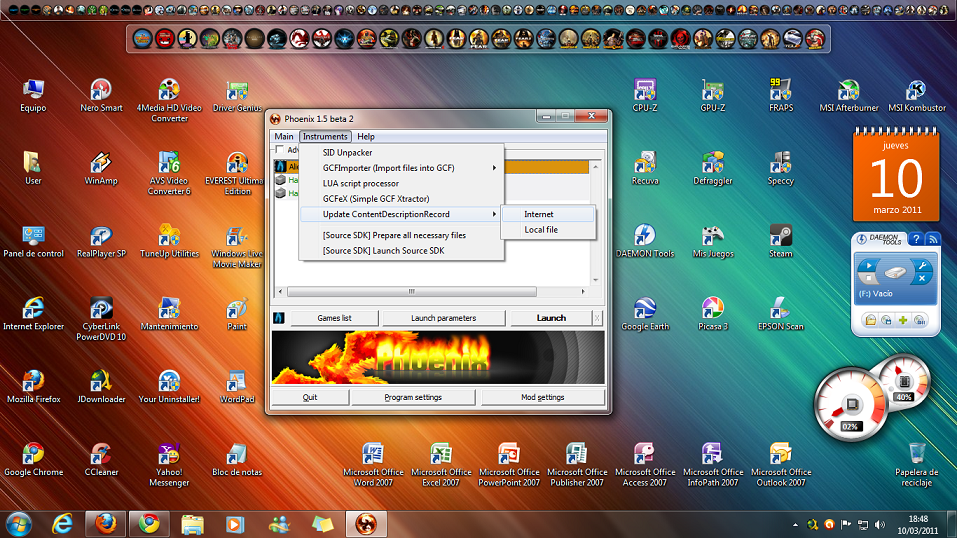Image resolution: width=957 pixels, height=538 pixels.
Task: Open DAEMON Tools desktop icon
Action: (x=645, y=242)
